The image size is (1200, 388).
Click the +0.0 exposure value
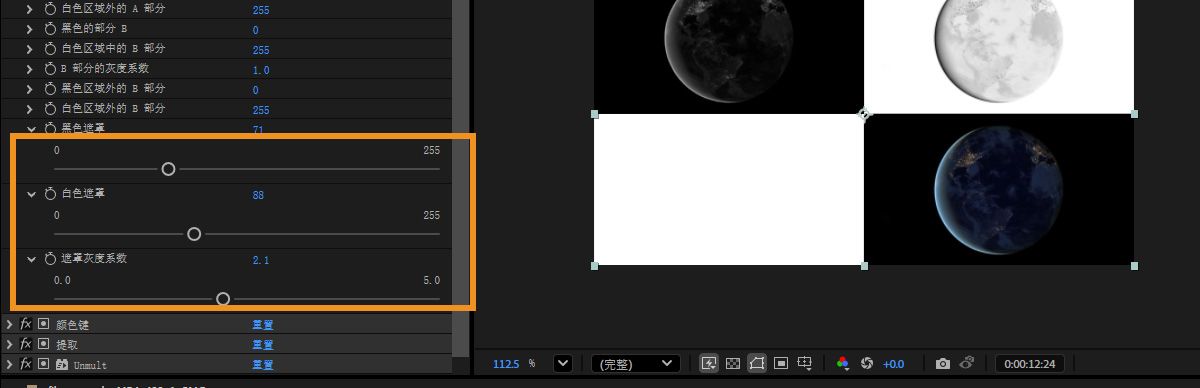coord(894,364)
